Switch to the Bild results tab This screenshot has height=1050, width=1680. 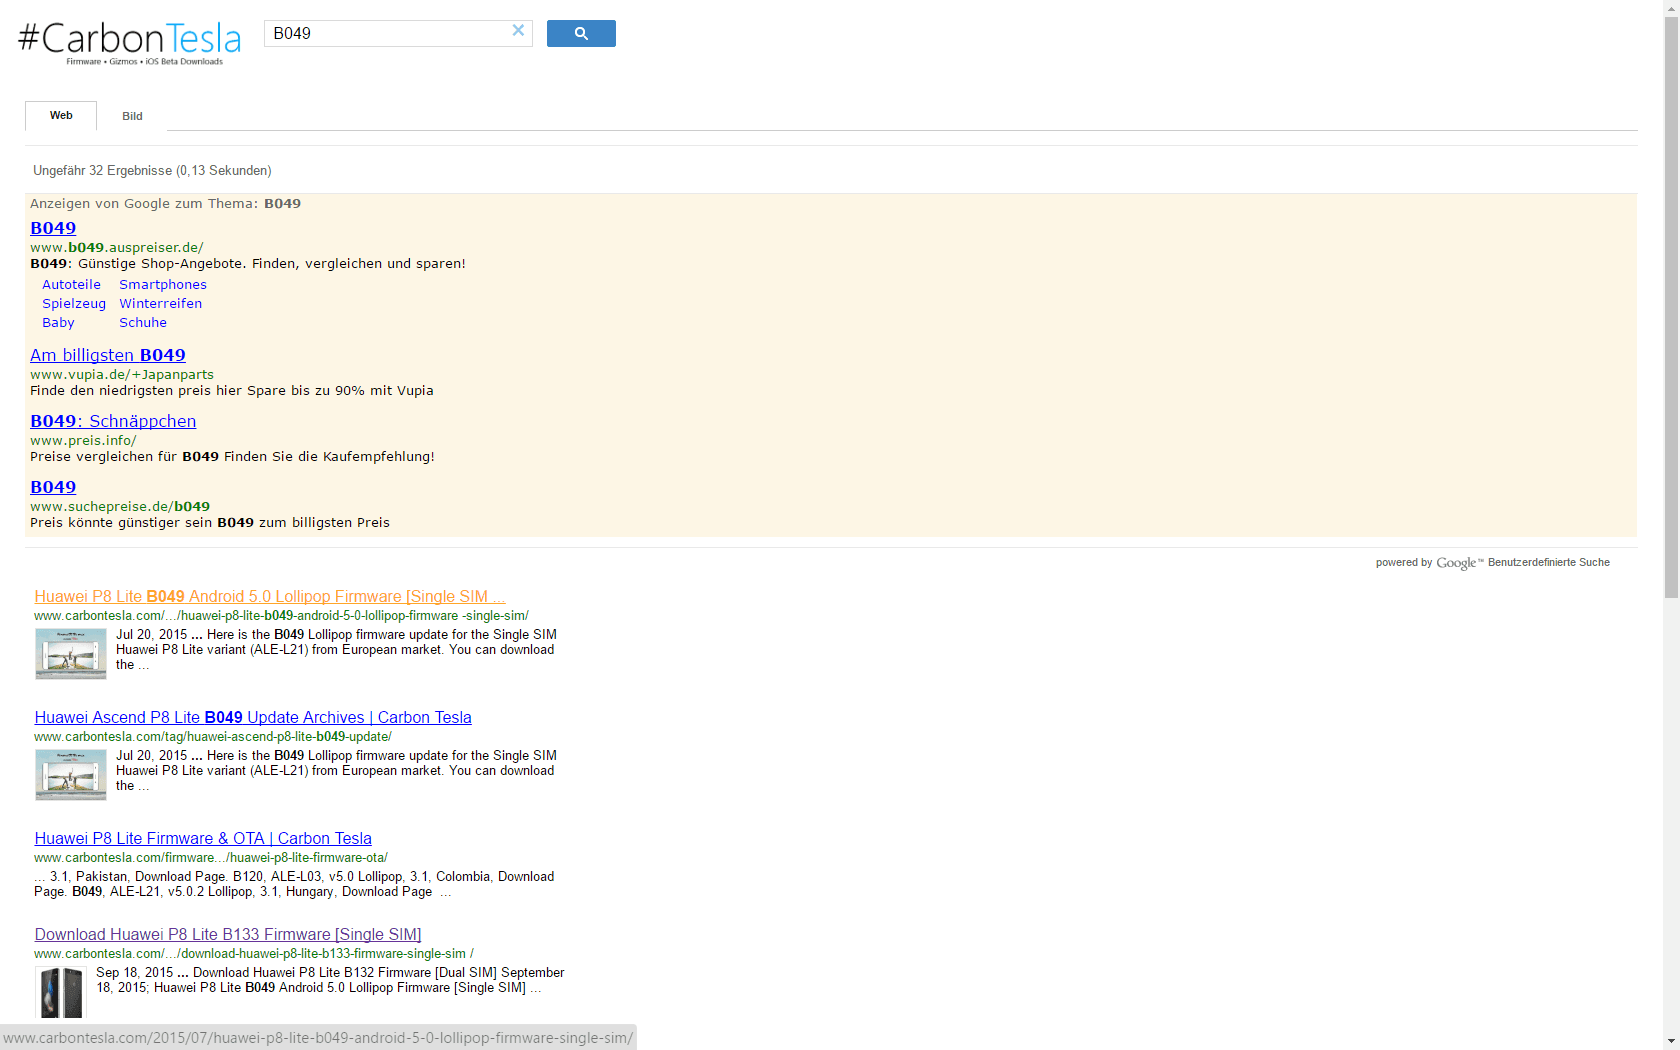click(x=132, y=116)
